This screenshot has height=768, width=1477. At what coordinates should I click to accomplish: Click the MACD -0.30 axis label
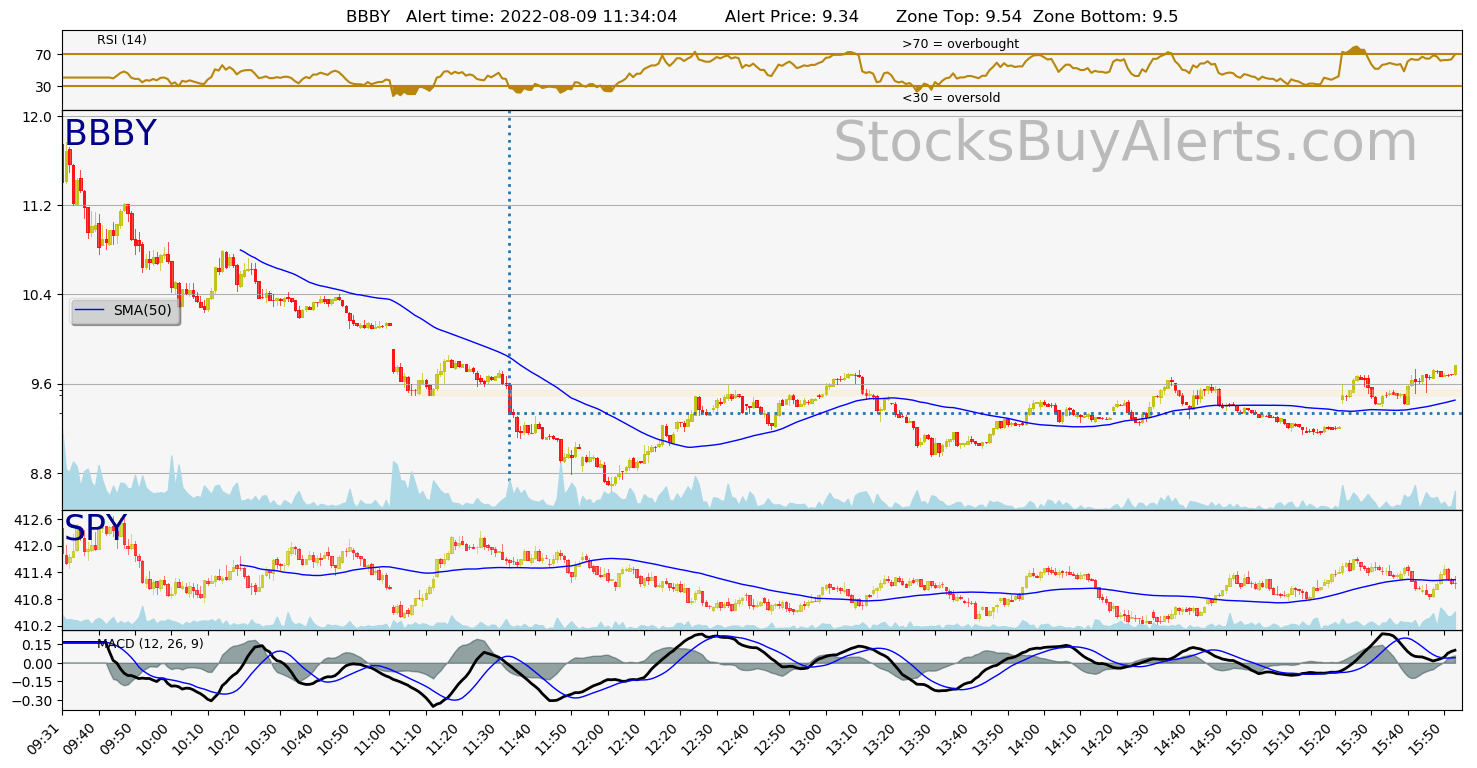click(34, 702)
